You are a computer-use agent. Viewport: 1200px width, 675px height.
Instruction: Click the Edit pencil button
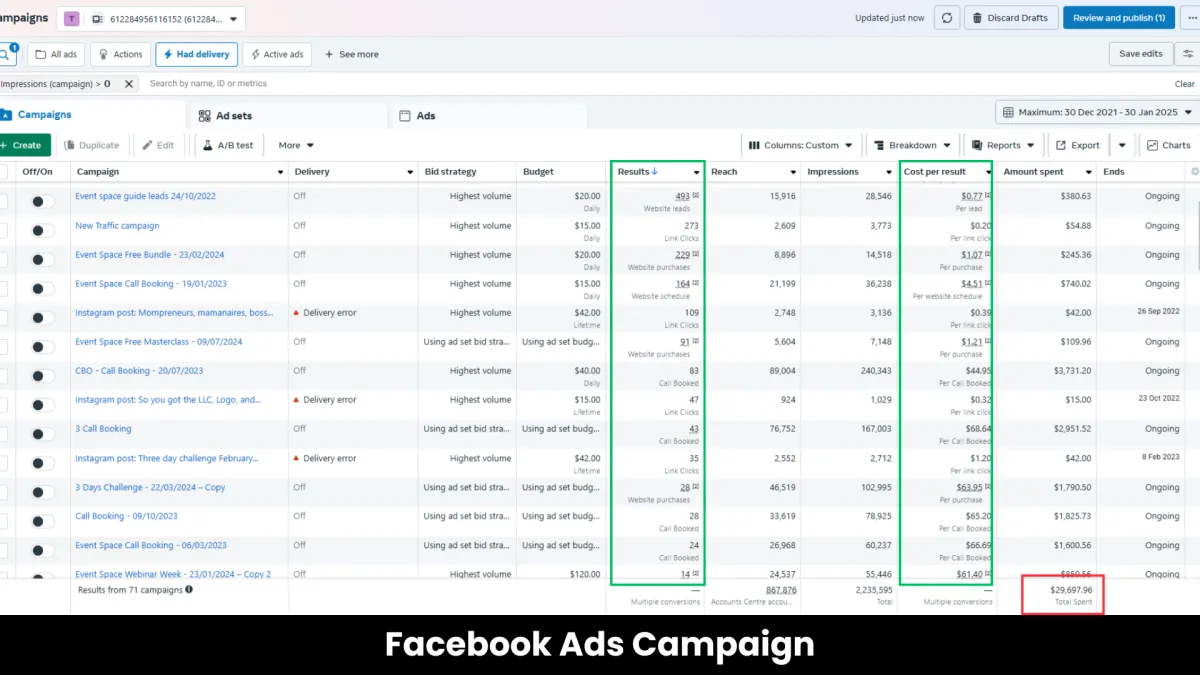[x=158, y=145]
